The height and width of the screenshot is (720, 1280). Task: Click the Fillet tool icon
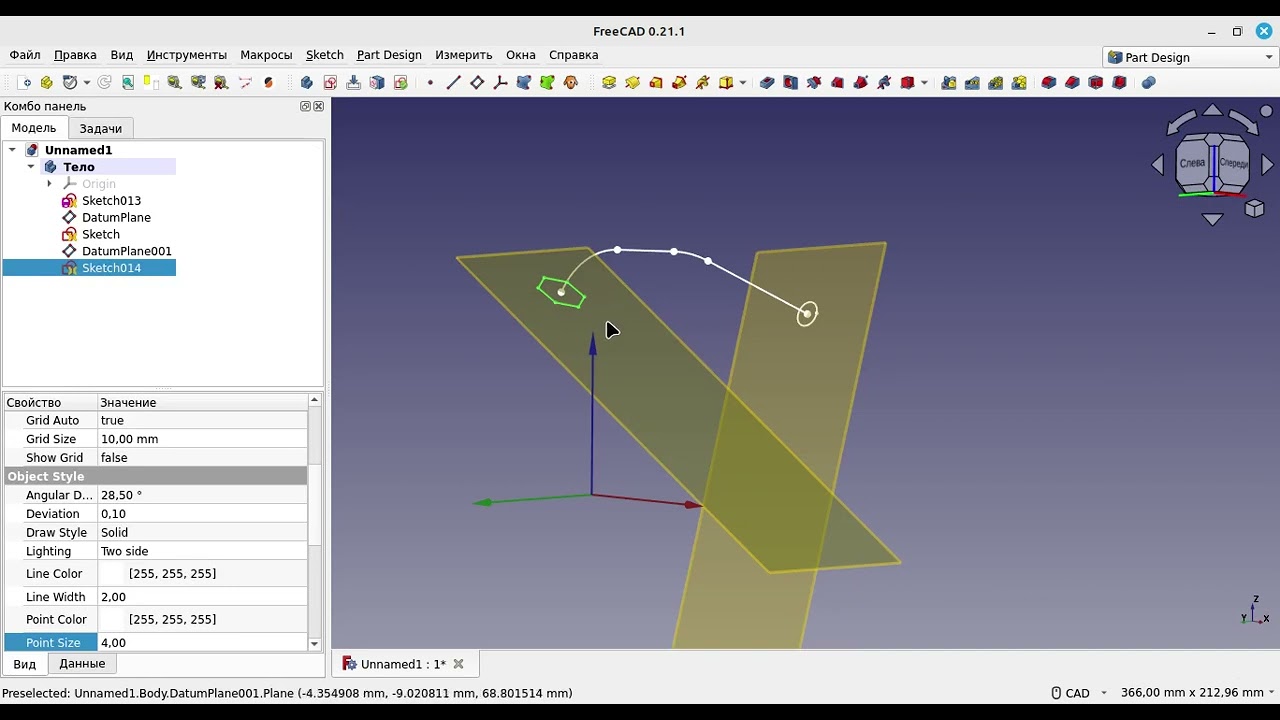pyautogui.click(x=1048, y=83)
